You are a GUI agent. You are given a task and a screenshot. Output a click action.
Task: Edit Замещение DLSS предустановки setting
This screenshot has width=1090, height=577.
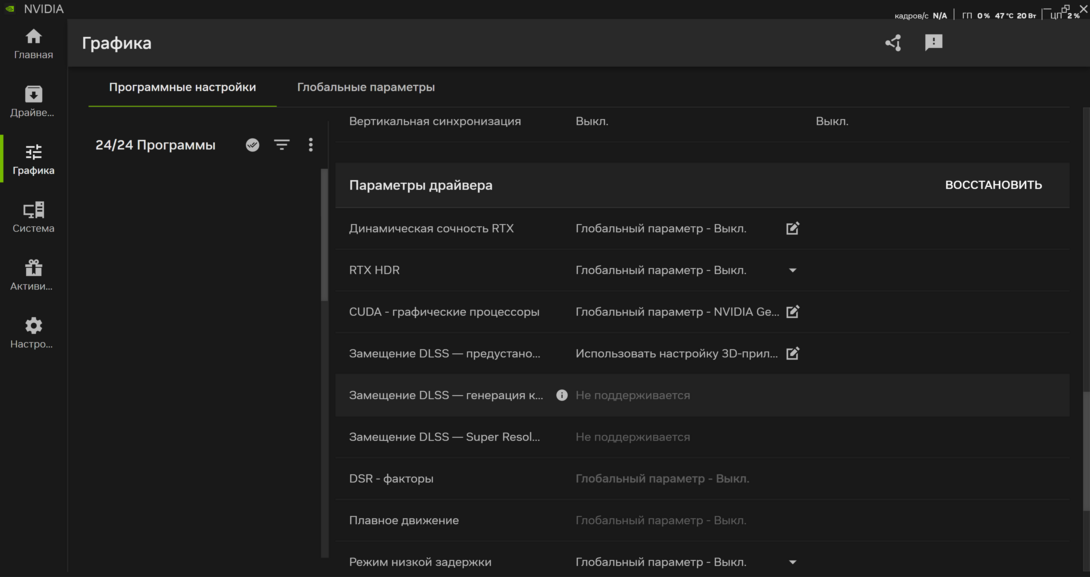[x=792, y=353]
